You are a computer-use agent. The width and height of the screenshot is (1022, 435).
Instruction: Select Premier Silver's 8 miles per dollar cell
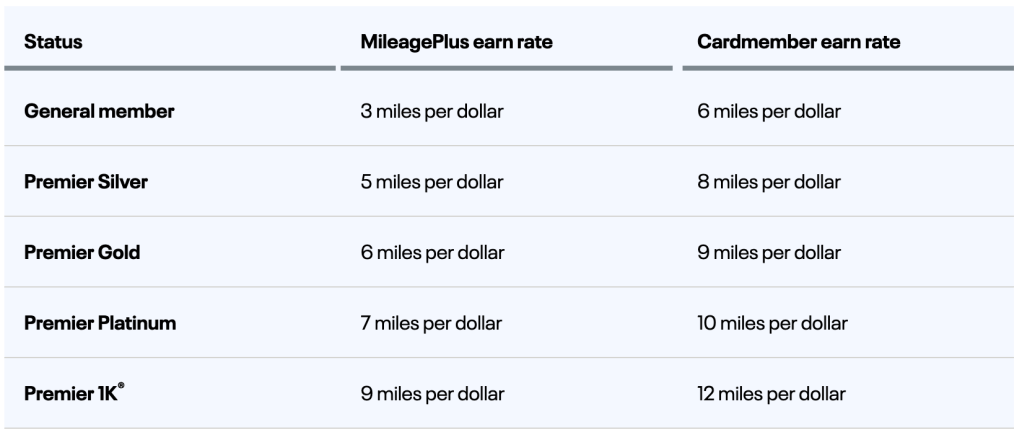pyautogui.click(x=768, y=182)
